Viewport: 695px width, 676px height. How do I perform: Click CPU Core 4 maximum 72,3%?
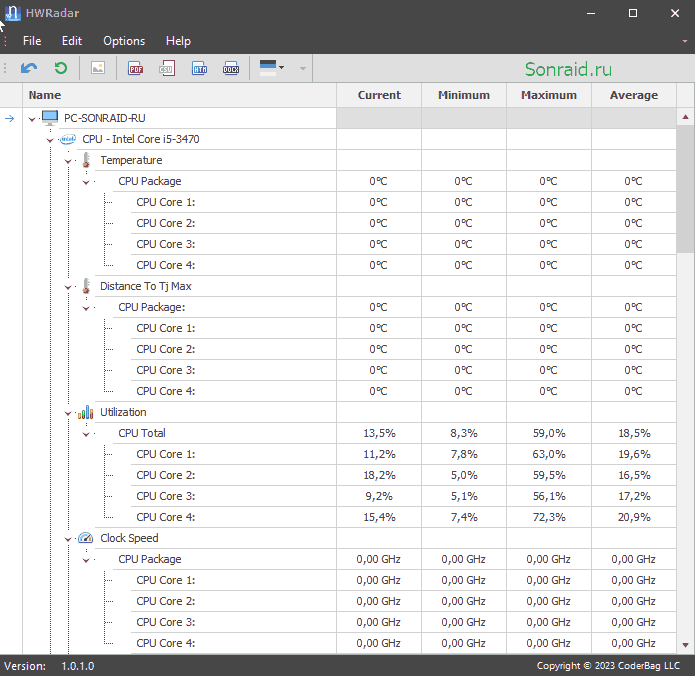[x=549, y=517]
